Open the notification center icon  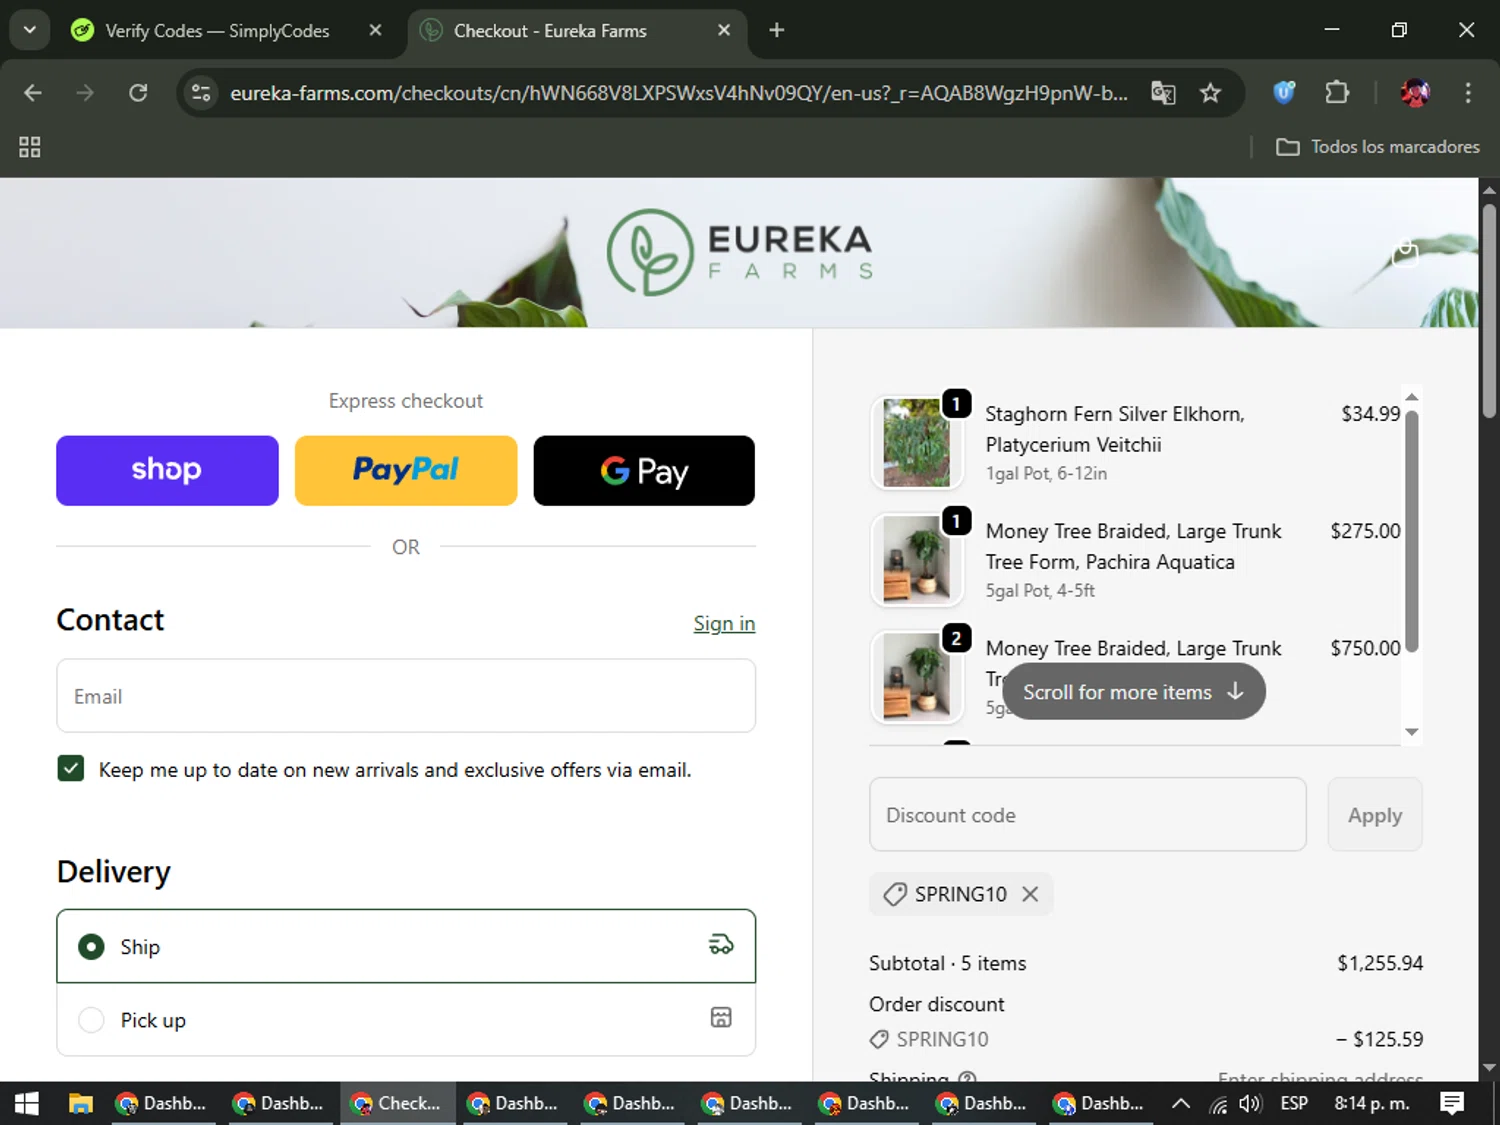click(x=1452, y=1103)
